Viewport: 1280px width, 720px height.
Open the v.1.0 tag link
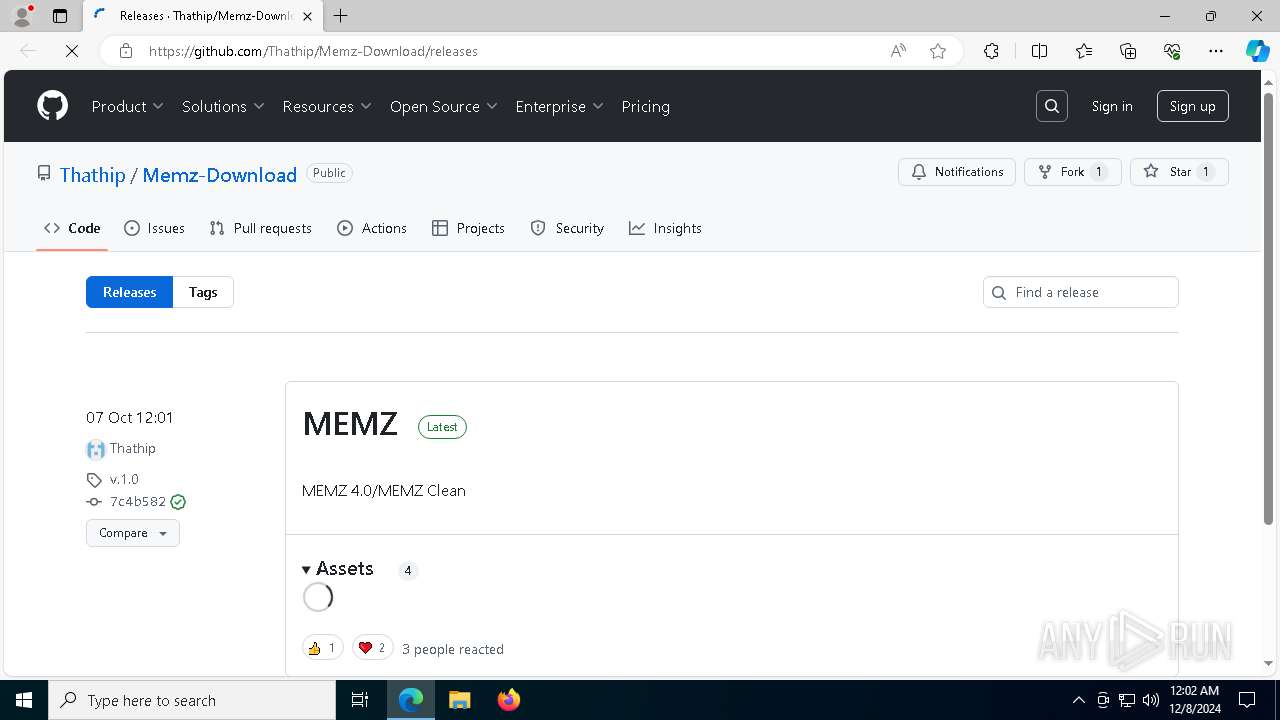[x=124, y=479]
